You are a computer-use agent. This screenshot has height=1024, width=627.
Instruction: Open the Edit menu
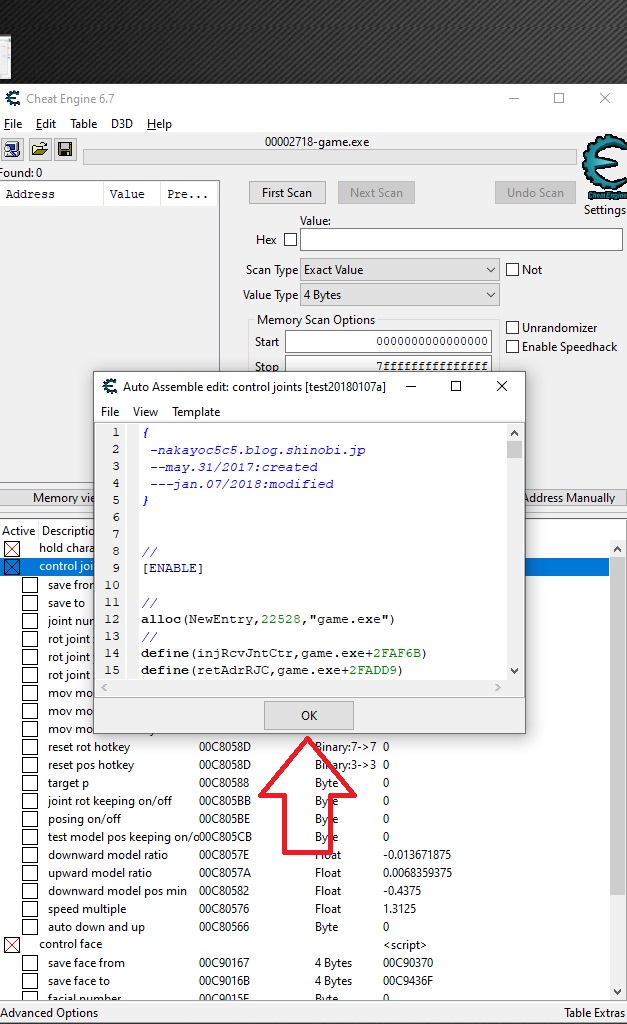46,123
